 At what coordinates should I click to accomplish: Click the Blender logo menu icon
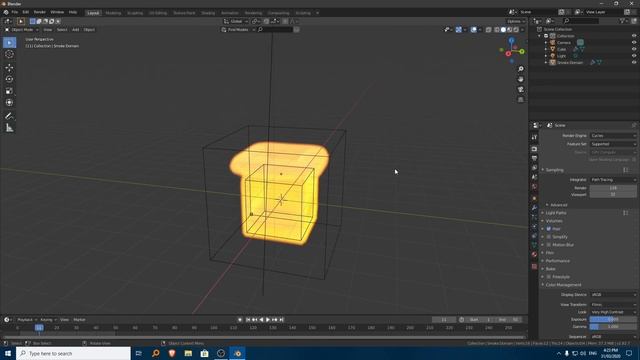pyautogui.click(x=6, y=12)
